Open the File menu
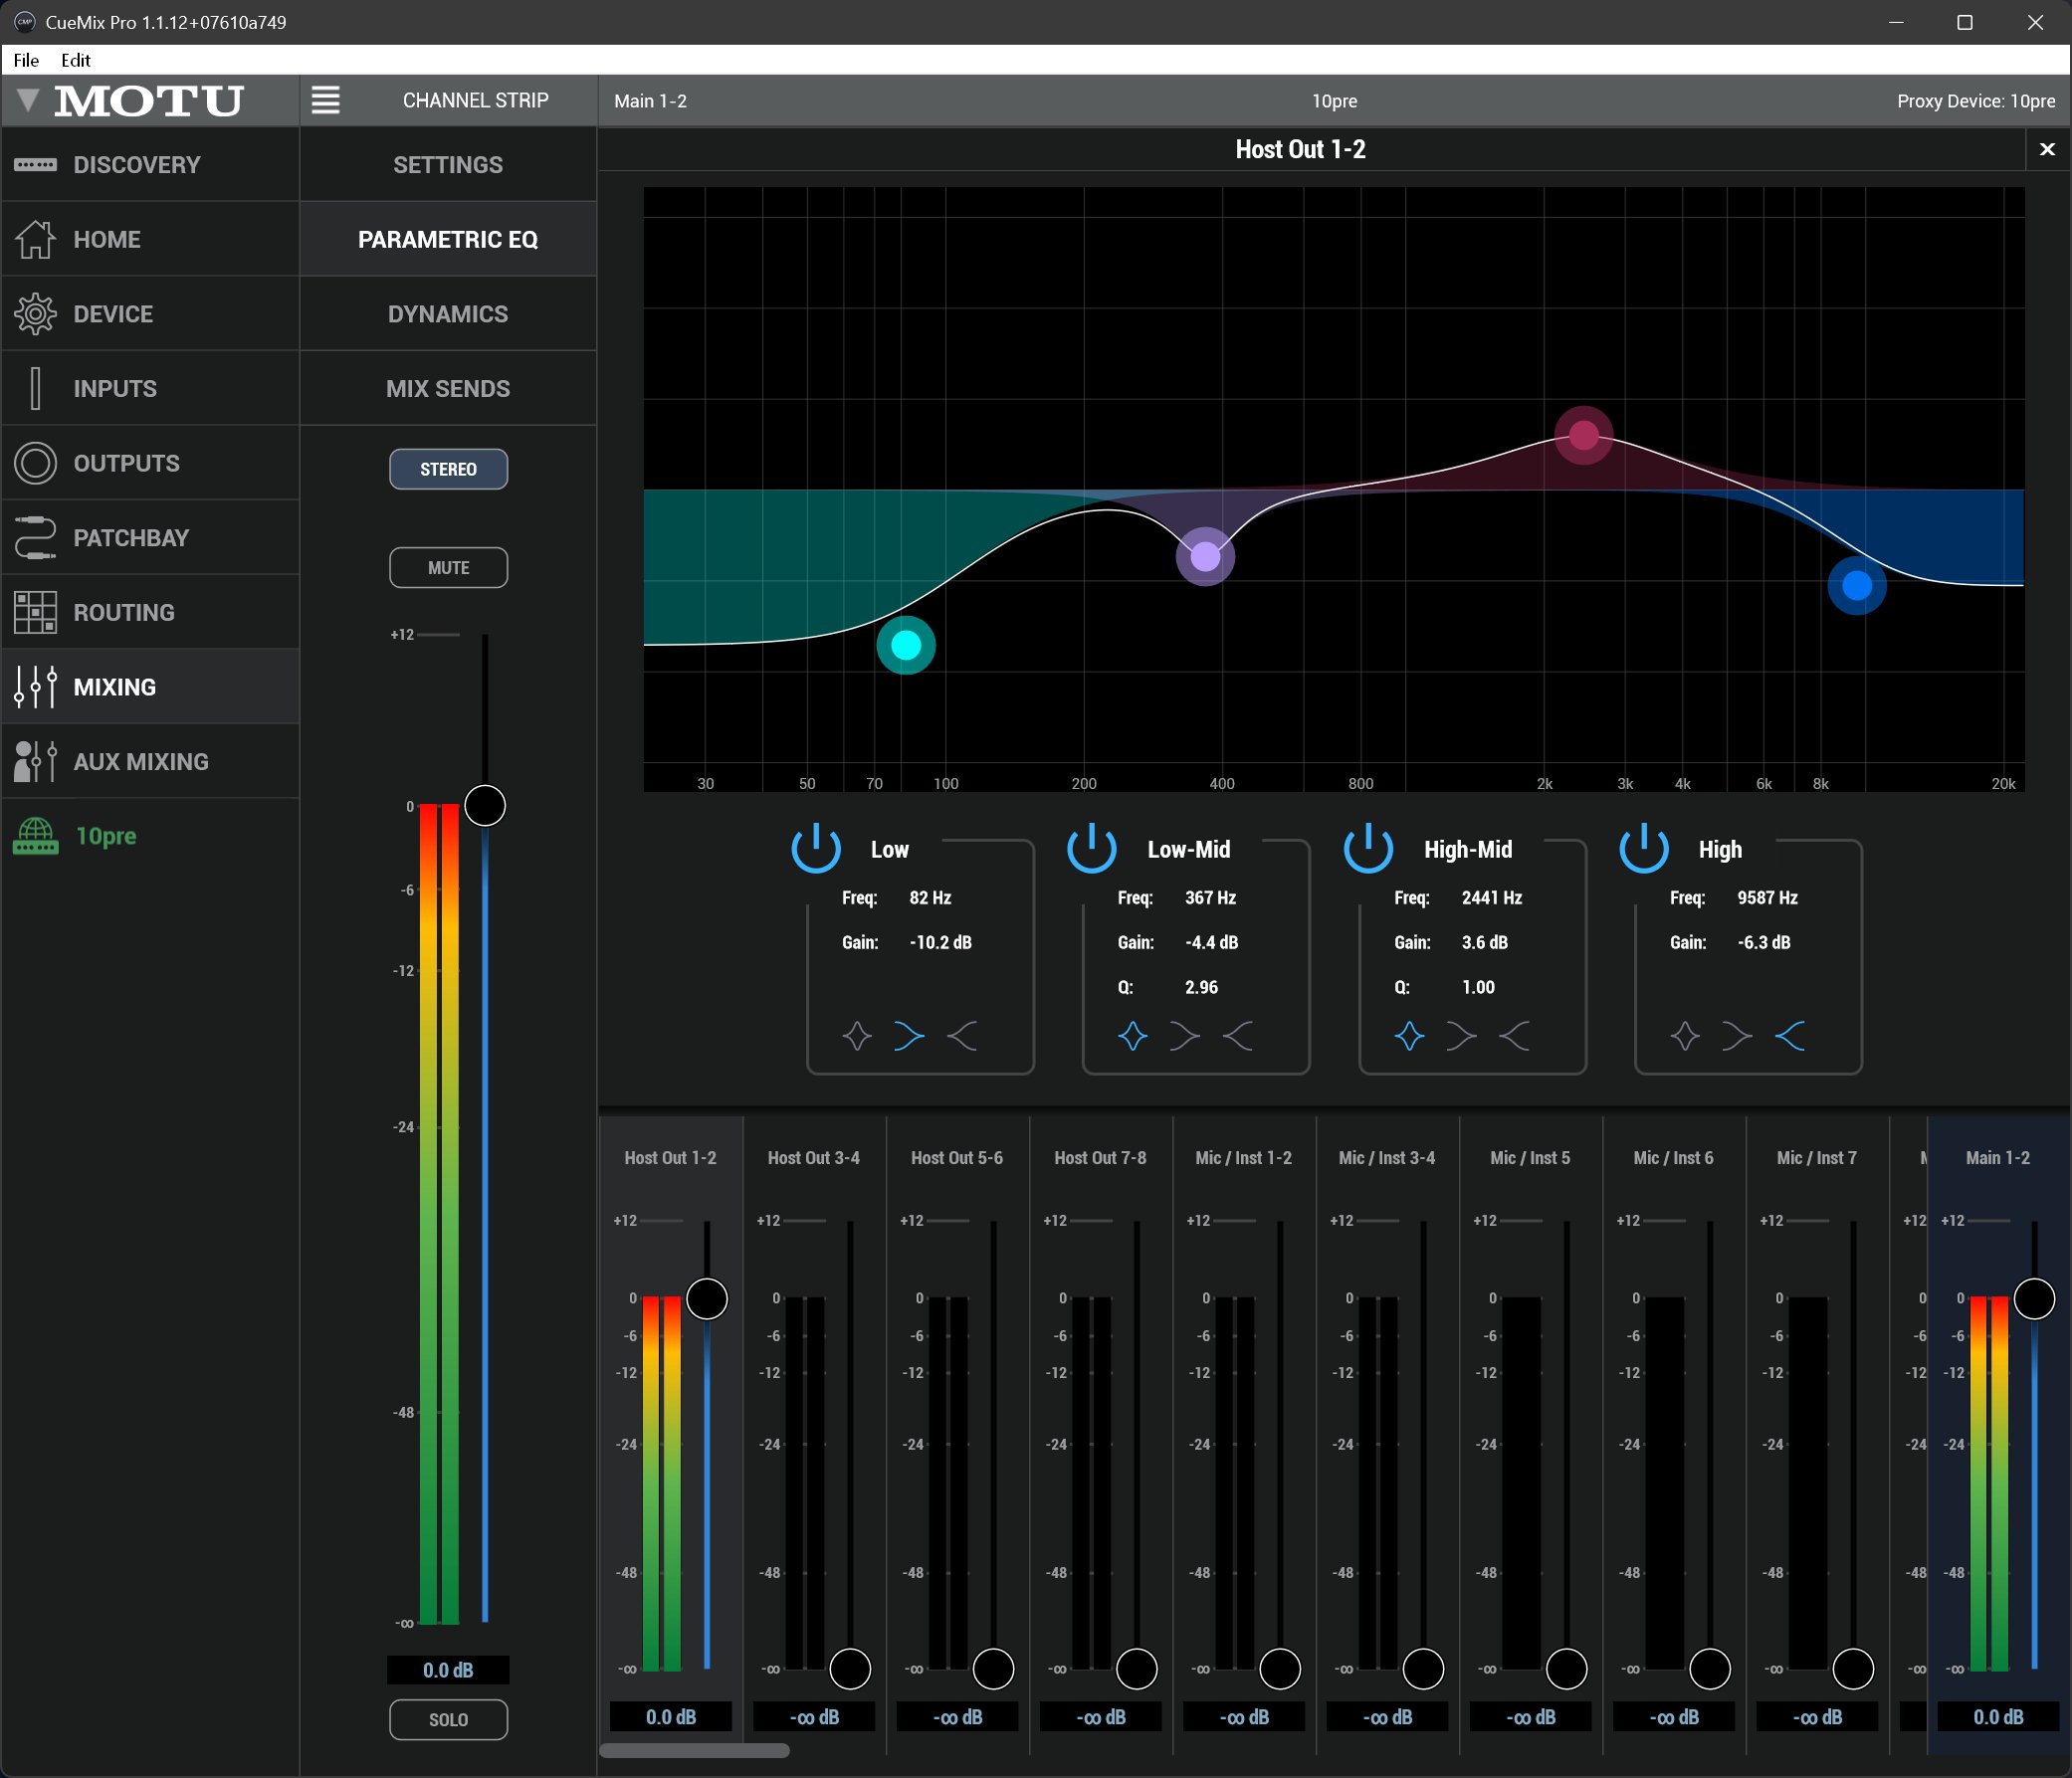This screenshot has height=1778, width=2072. [x=27, y=60]
